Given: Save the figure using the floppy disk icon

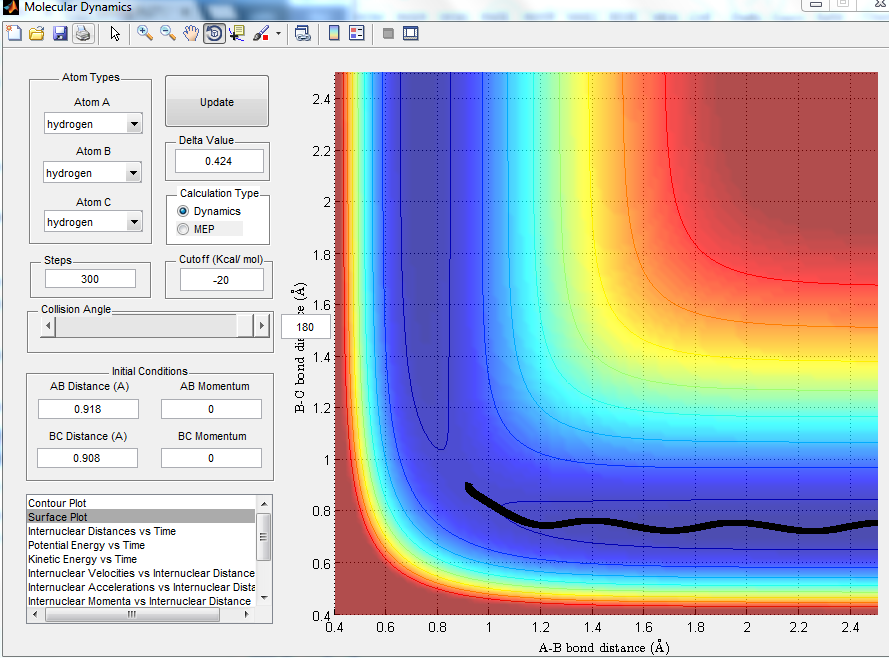Looking at the screenshot, I should point(60,34).
